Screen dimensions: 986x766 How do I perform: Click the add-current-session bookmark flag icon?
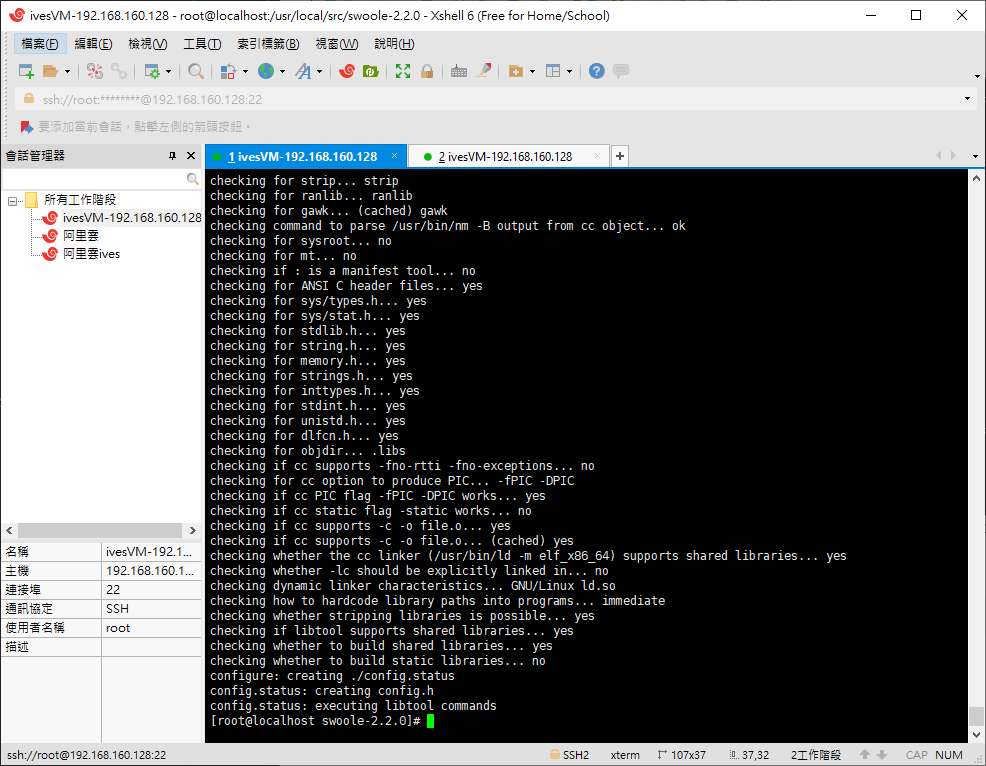pos(26,127)
